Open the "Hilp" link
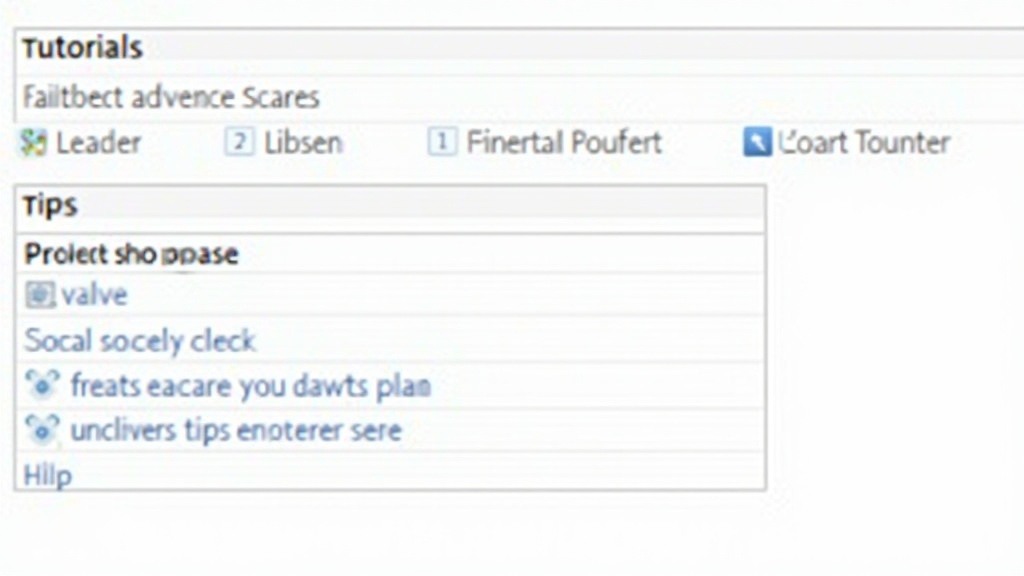 click(x=44, y=476)
